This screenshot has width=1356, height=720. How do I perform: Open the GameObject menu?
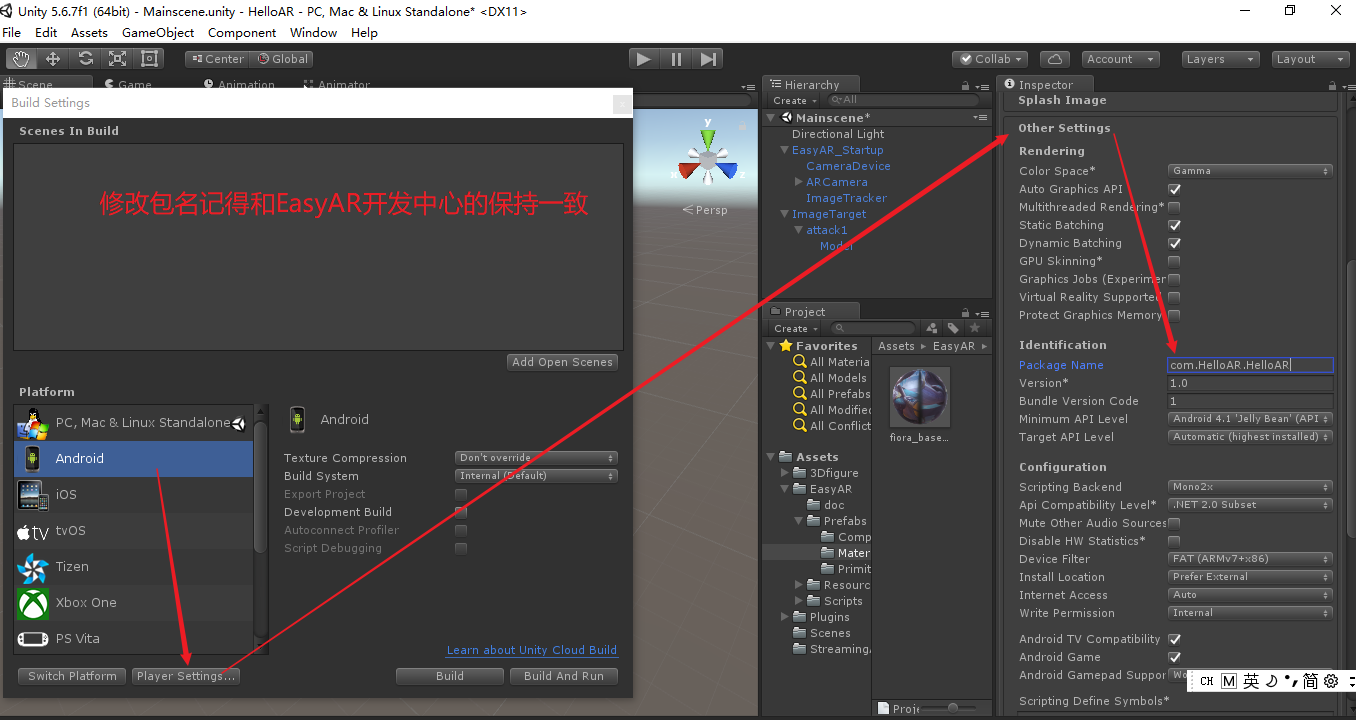(x=158, y=32)
